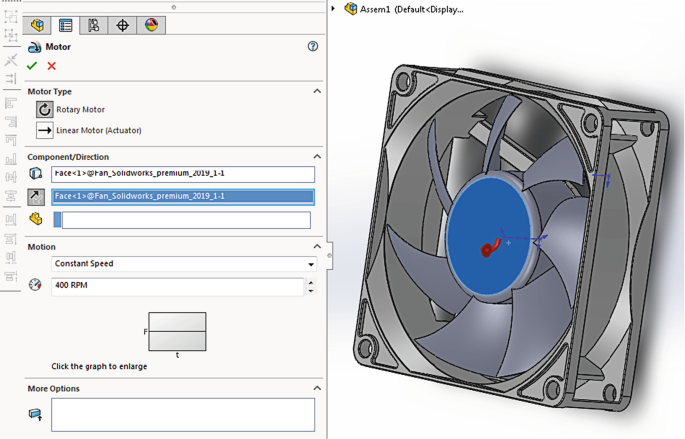685x439 pixels.
Task: Open the DisplayManager color ball tab
Action: (x=151, y=25)
